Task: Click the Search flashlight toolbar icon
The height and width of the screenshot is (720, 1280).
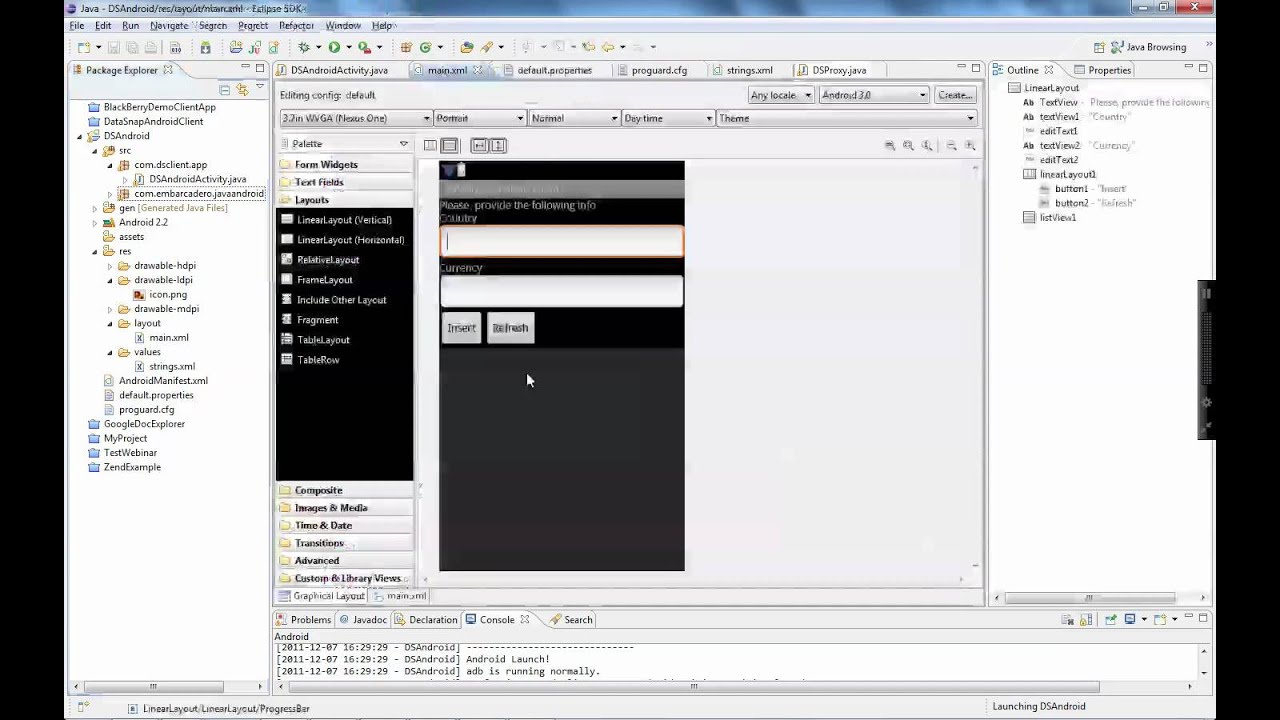Action: [487, 47]
